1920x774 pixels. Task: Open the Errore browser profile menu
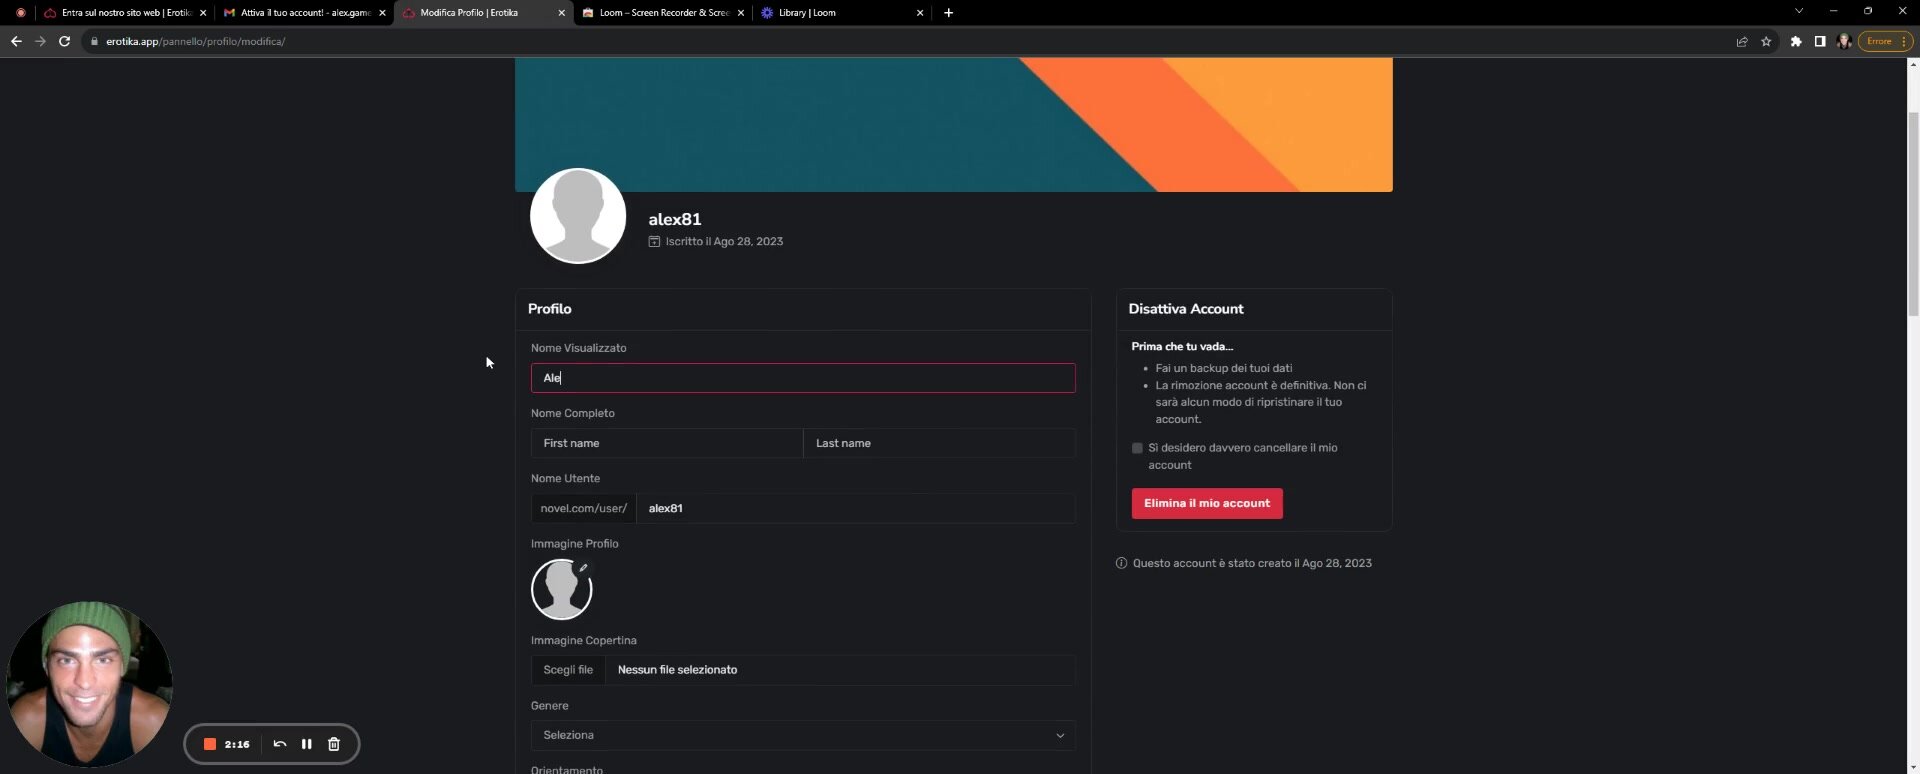1885,41
